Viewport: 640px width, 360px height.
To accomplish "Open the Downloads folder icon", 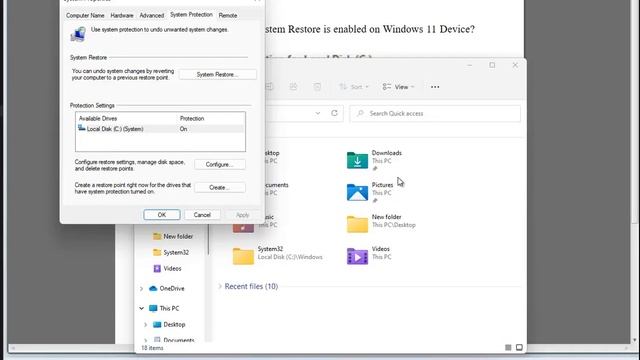I will point(357,160).
